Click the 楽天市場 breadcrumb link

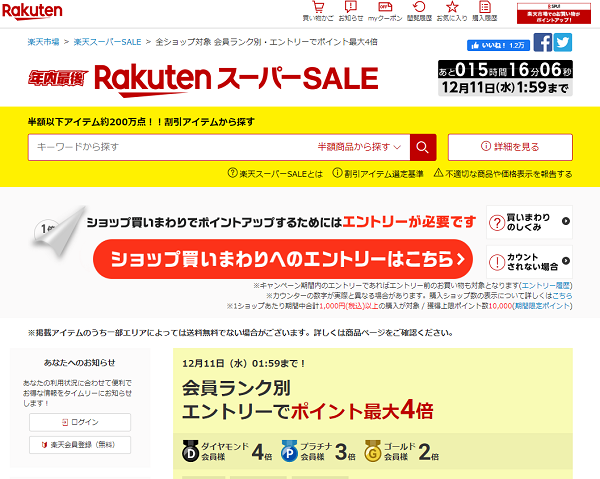(43, 42)
